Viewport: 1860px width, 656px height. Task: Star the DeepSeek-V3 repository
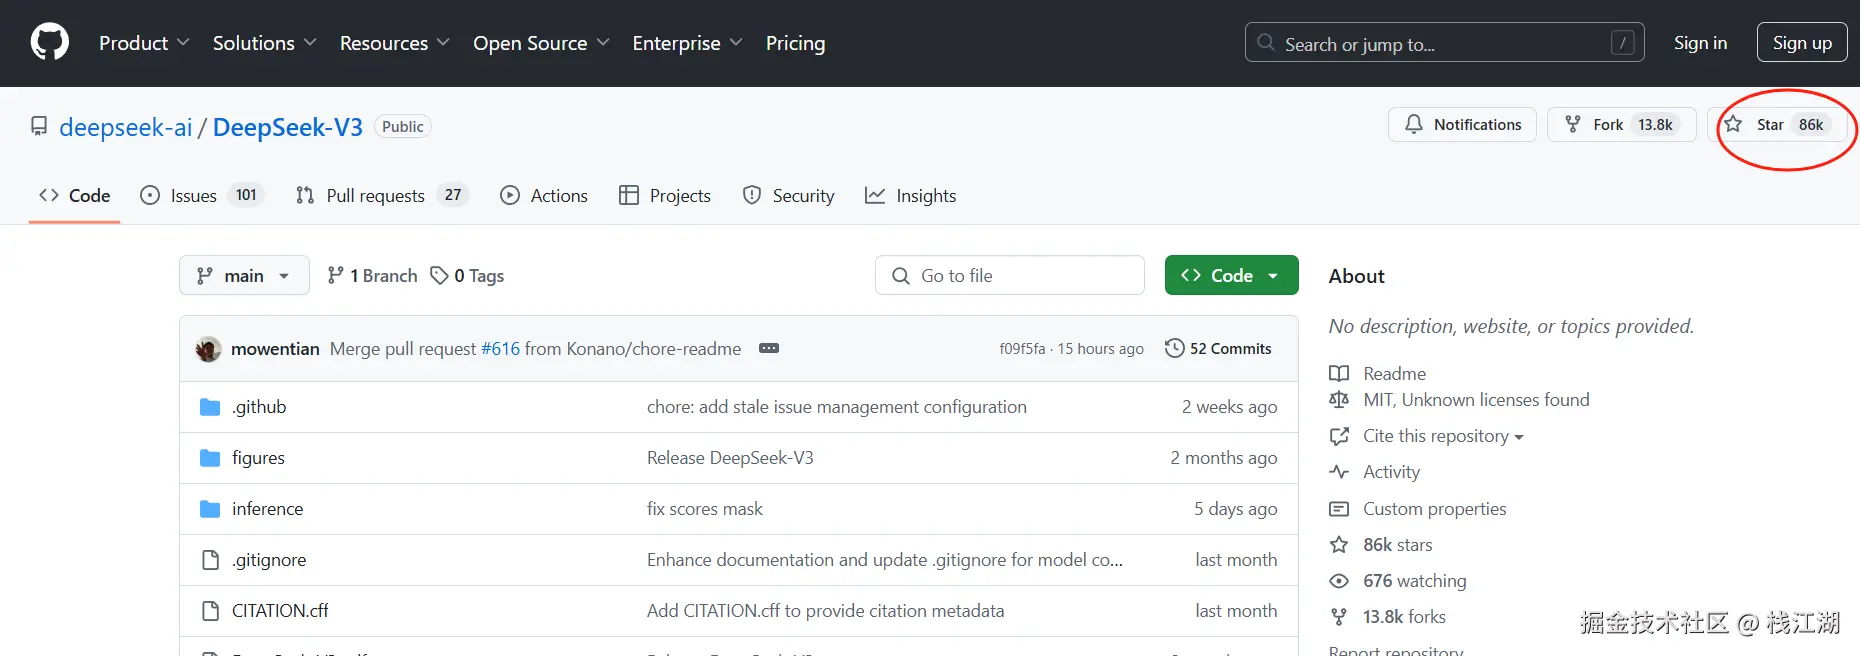click(x=1768, y=125)
